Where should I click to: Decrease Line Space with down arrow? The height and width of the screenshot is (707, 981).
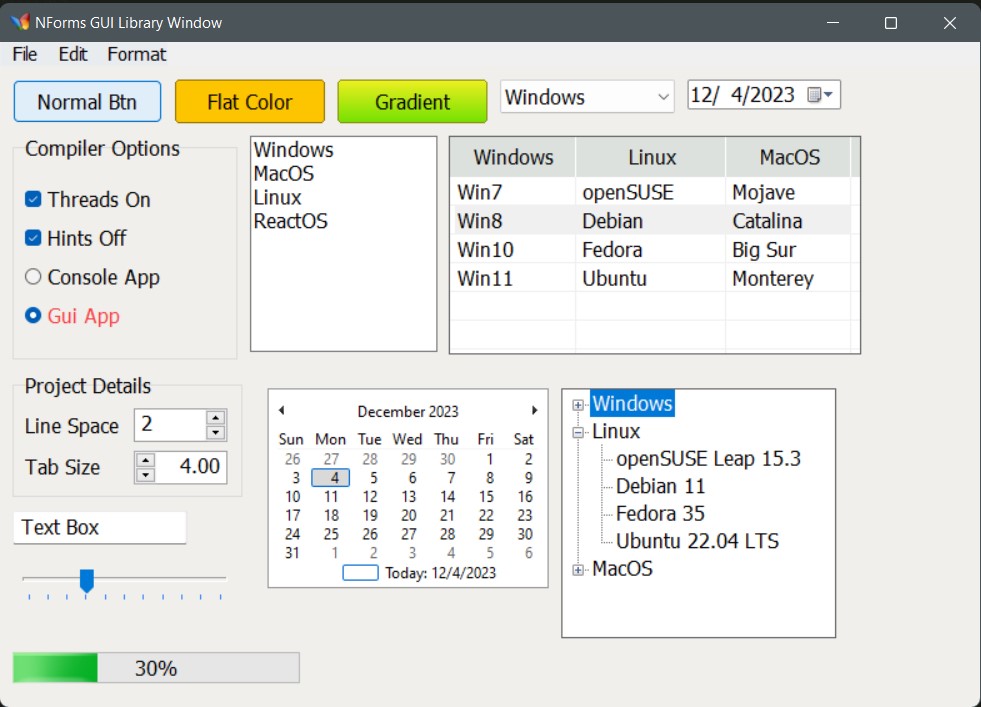(215, 432)
